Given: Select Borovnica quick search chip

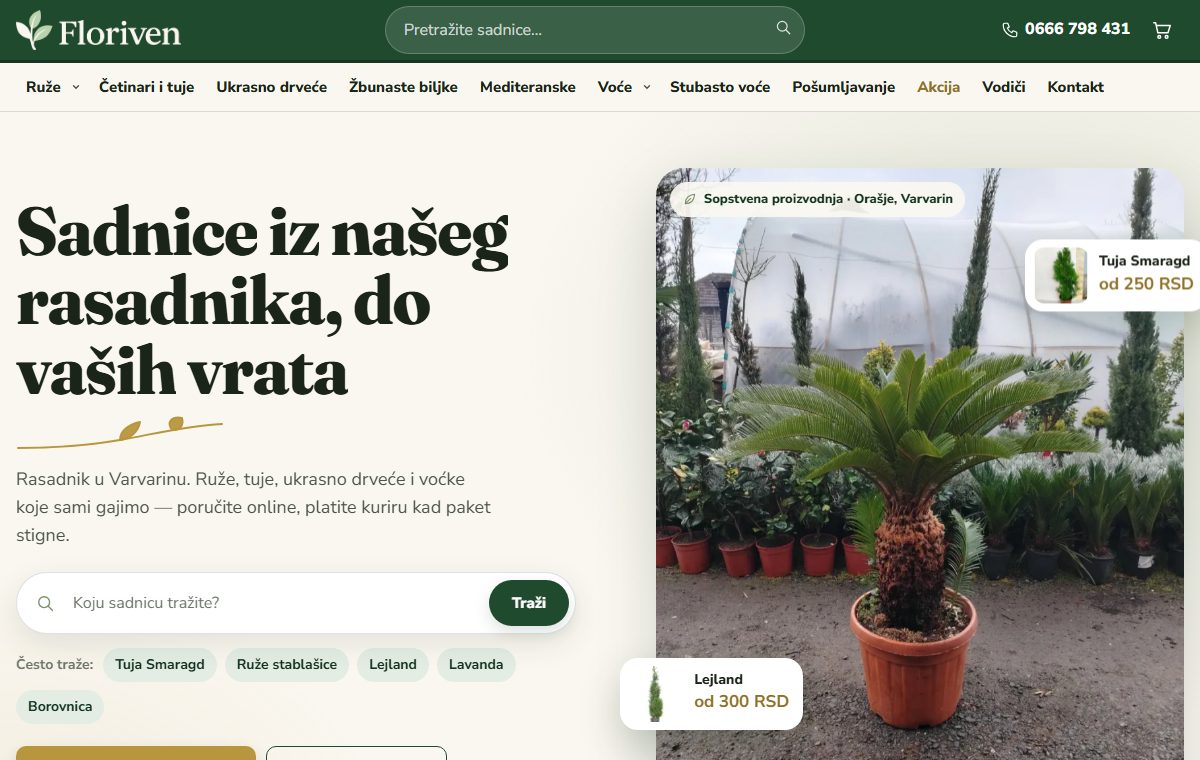Looking at the screenshot, I should coord(60,707).
